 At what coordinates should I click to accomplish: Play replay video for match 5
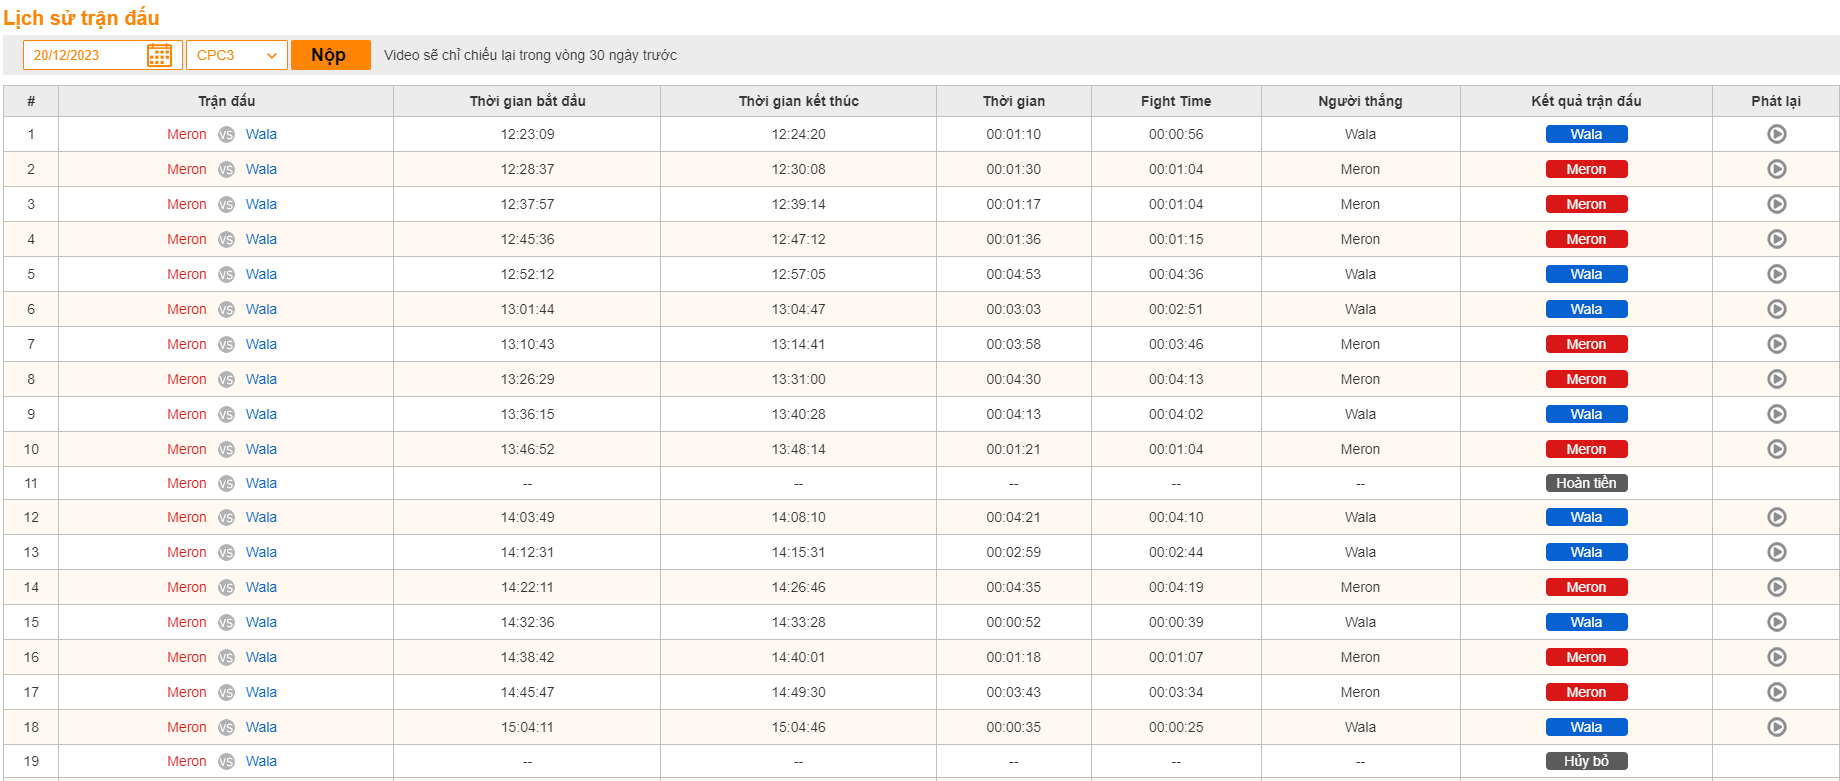coord(1776,274)
